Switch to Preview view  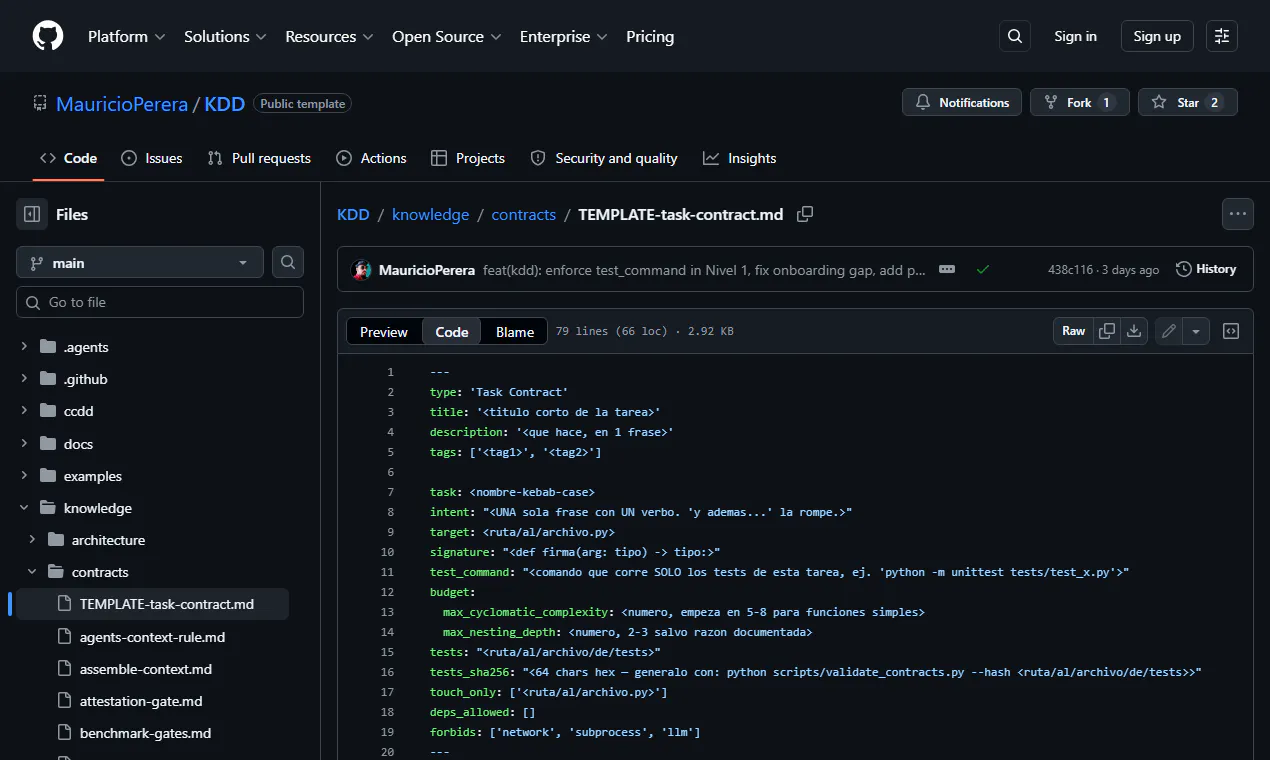(x=384, y=332)
